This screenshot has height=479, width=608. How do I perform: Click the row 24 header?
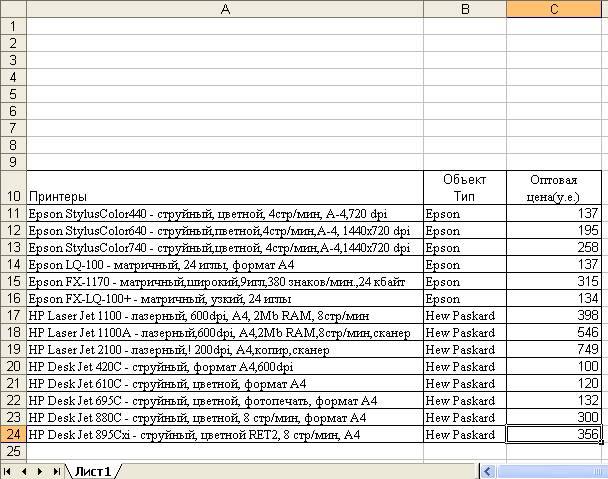[12, 435]
